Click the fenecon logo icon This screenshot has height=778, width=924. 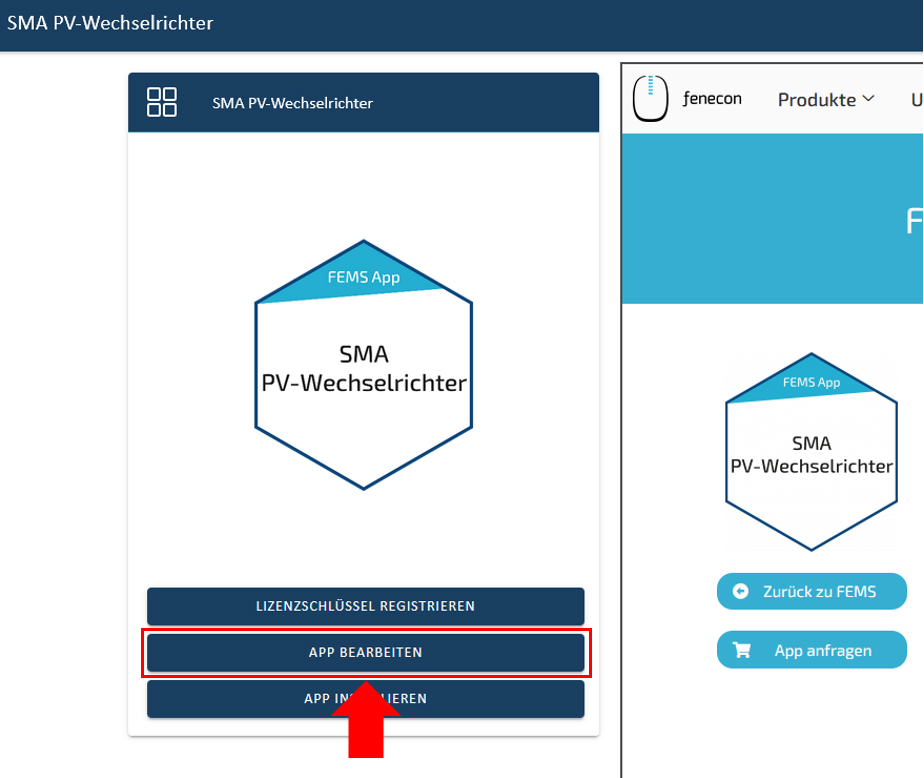point(650,98)
